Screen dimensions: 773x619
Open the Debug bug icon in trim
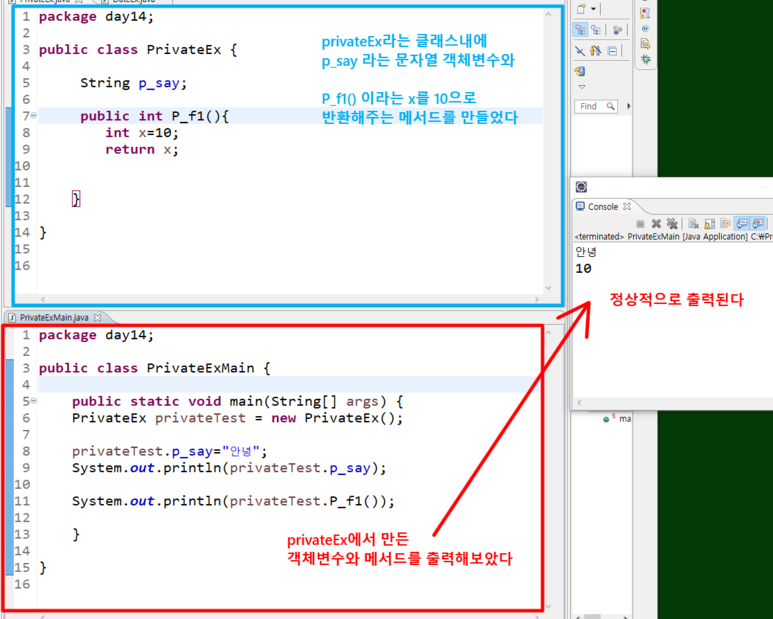pyautogui.click(x=645, y=60)
